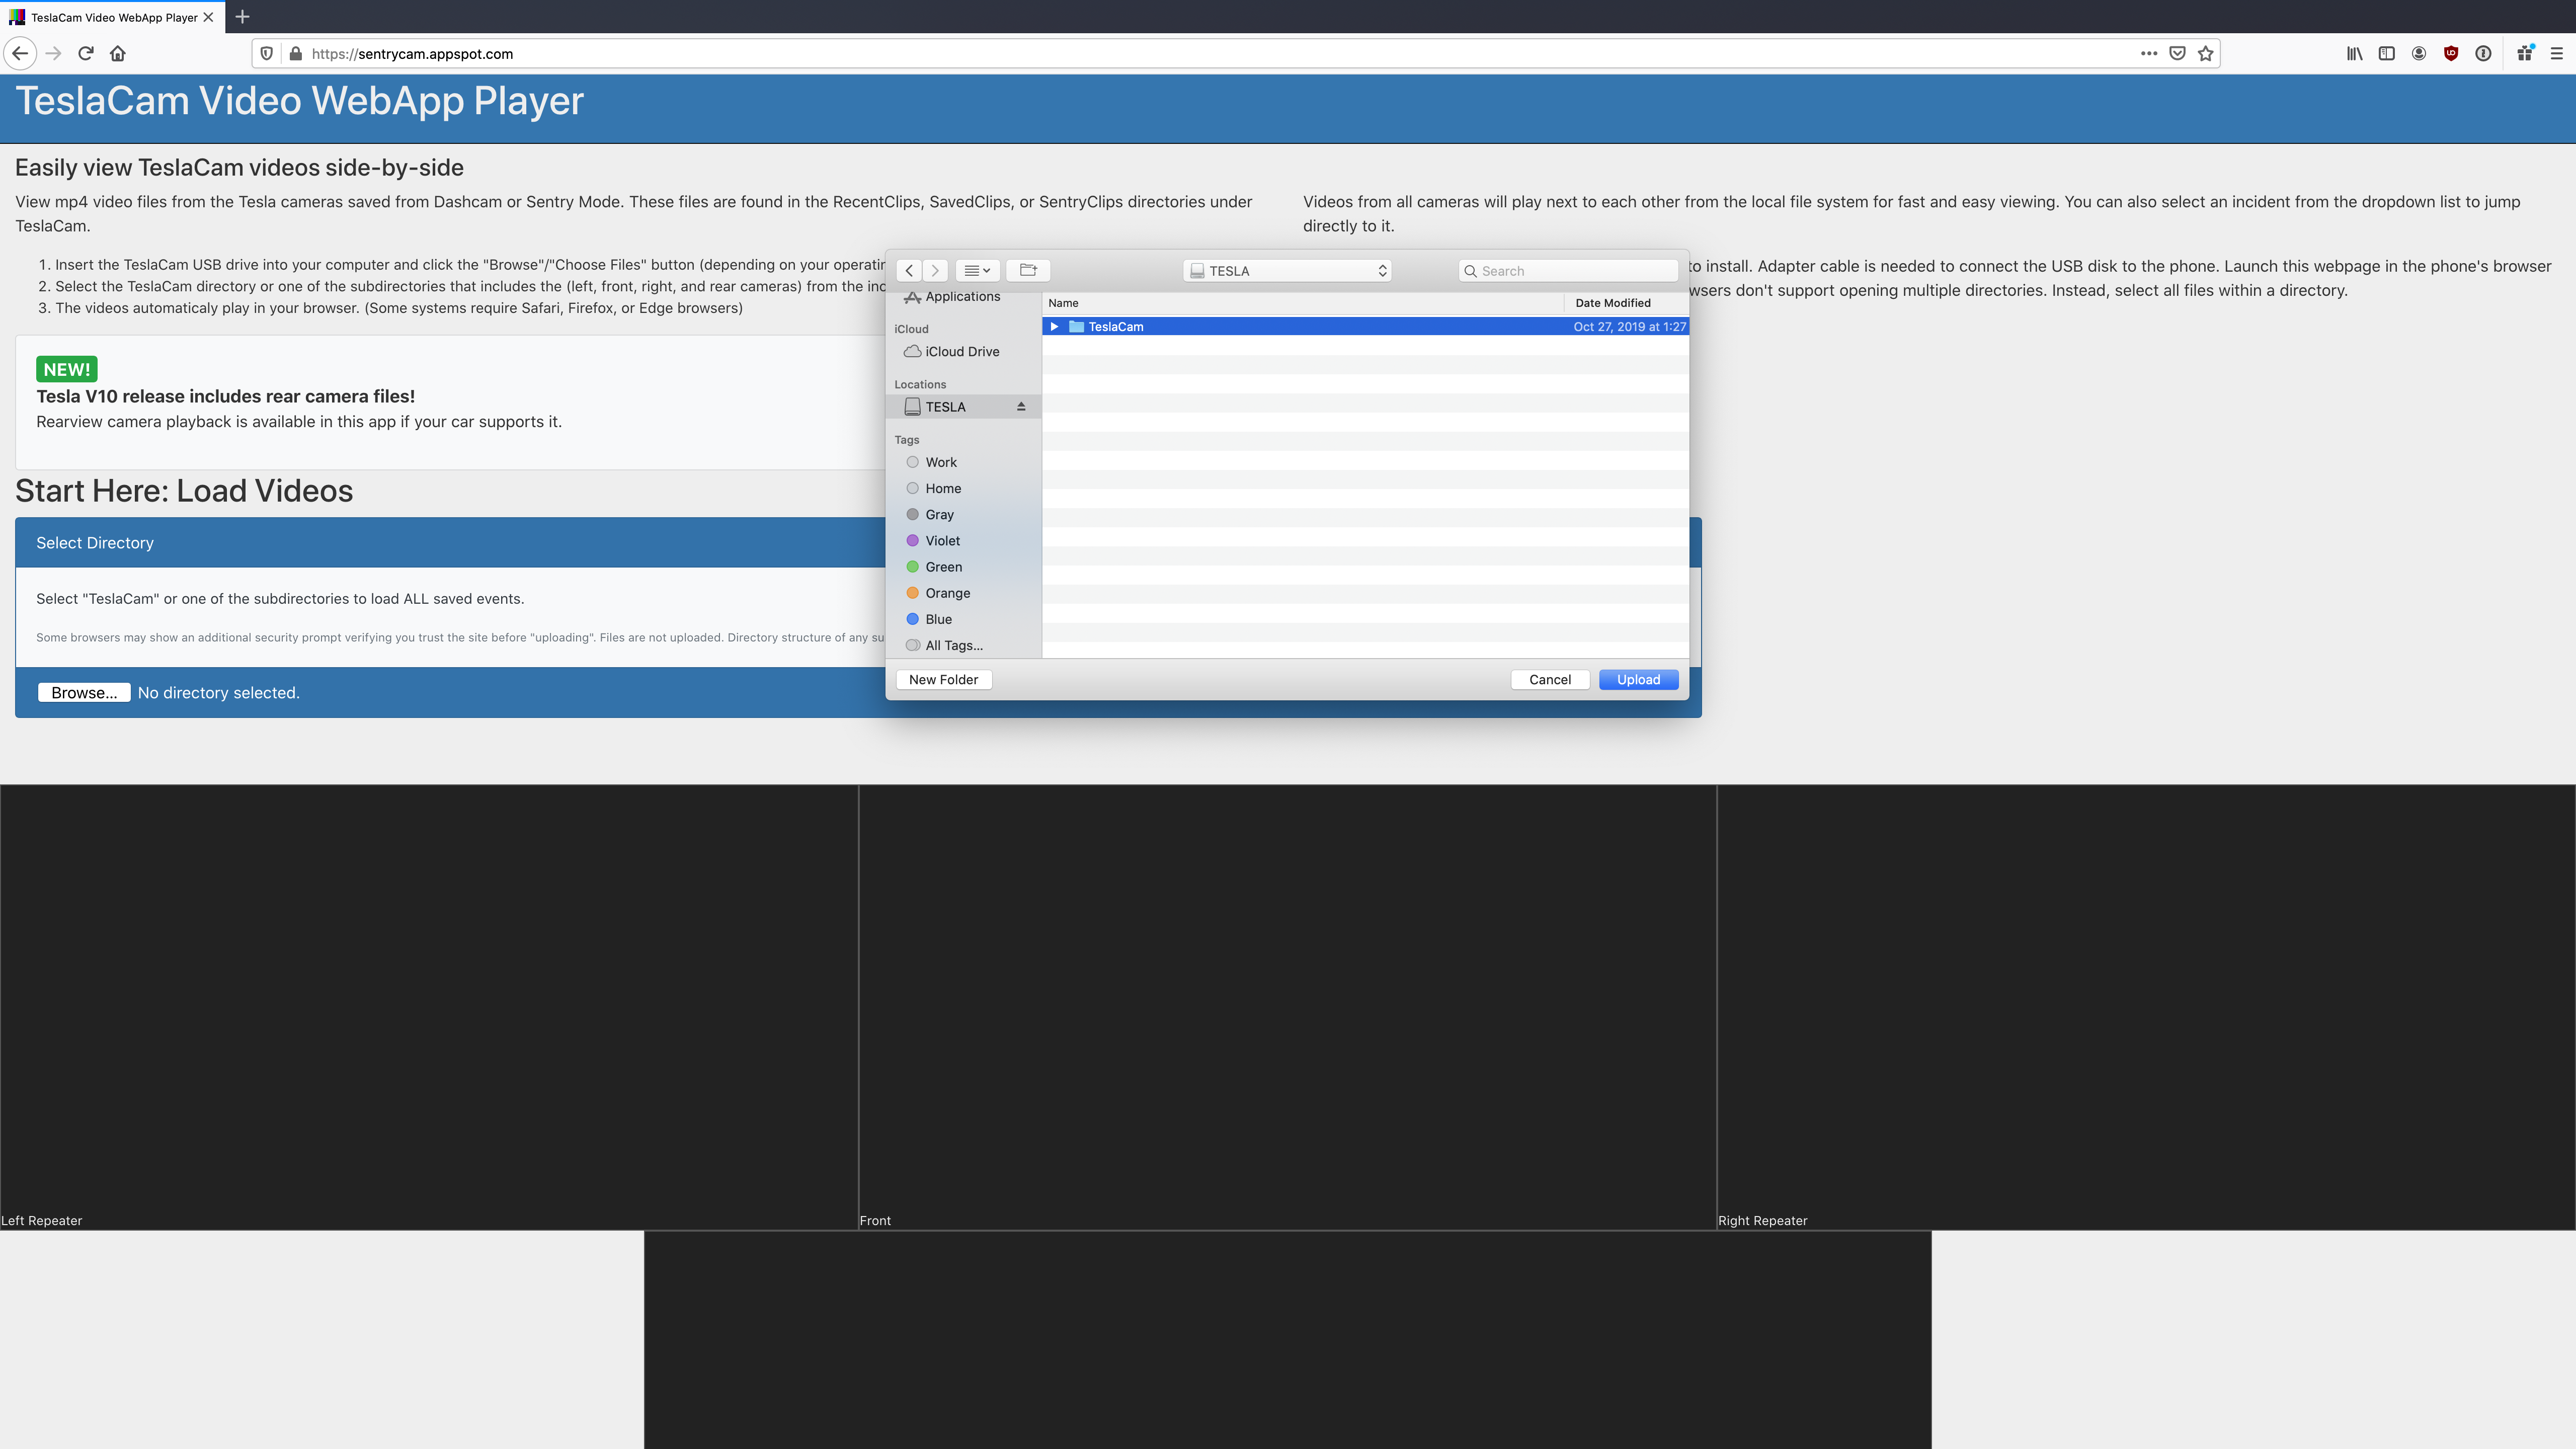
Task: Click the green "NEW!" badge
Action: (x=67, y=370)
